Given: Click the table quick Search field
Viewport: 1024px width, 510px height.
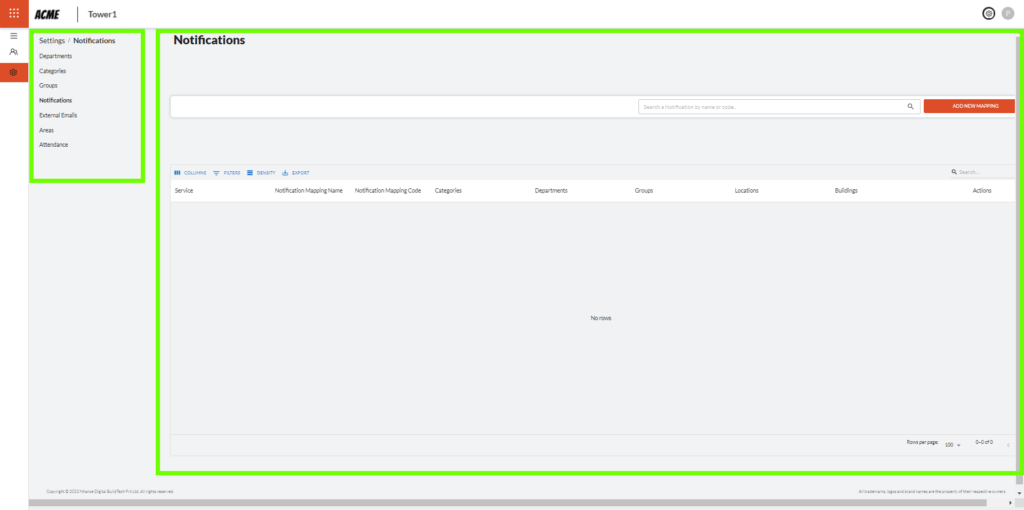Looking at the screenshot, I should (x=983, y=172).
